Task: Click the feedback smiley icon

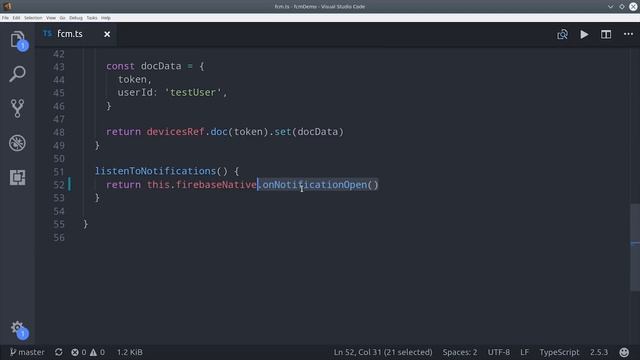Action: [x=624, y=352]
